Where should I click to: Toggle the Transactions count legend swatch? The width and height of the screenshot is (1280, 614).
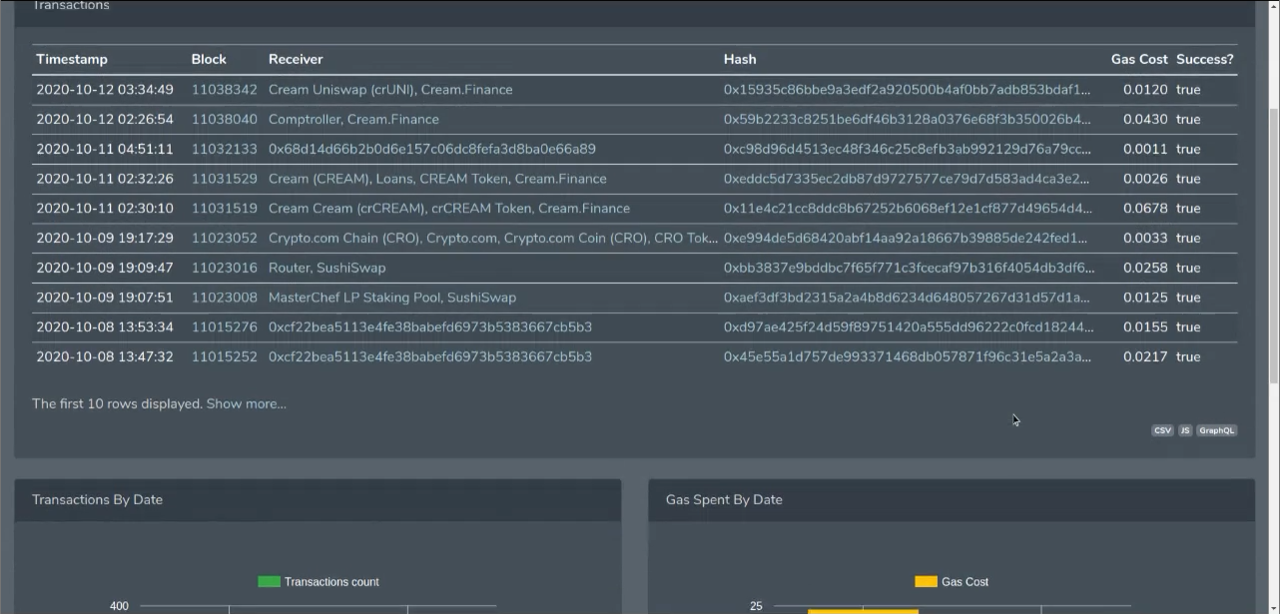[268, 581]
